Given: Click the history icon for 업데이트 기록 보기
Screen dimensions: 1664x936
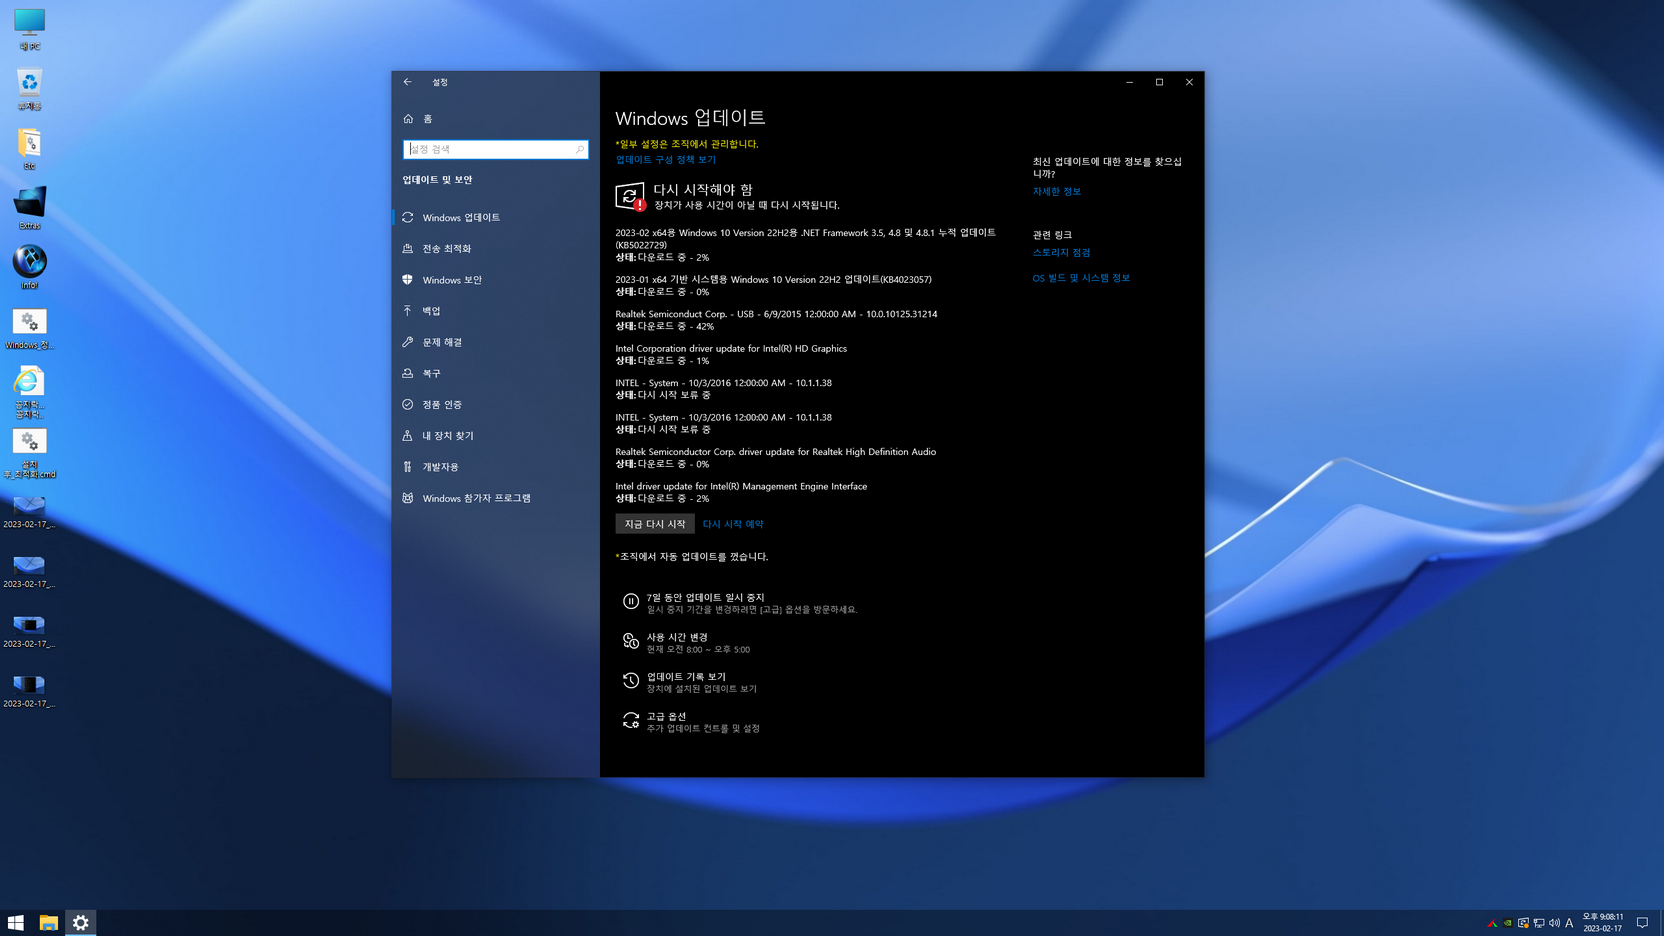Looking at the screenshot, I should [x=631, y=681].
